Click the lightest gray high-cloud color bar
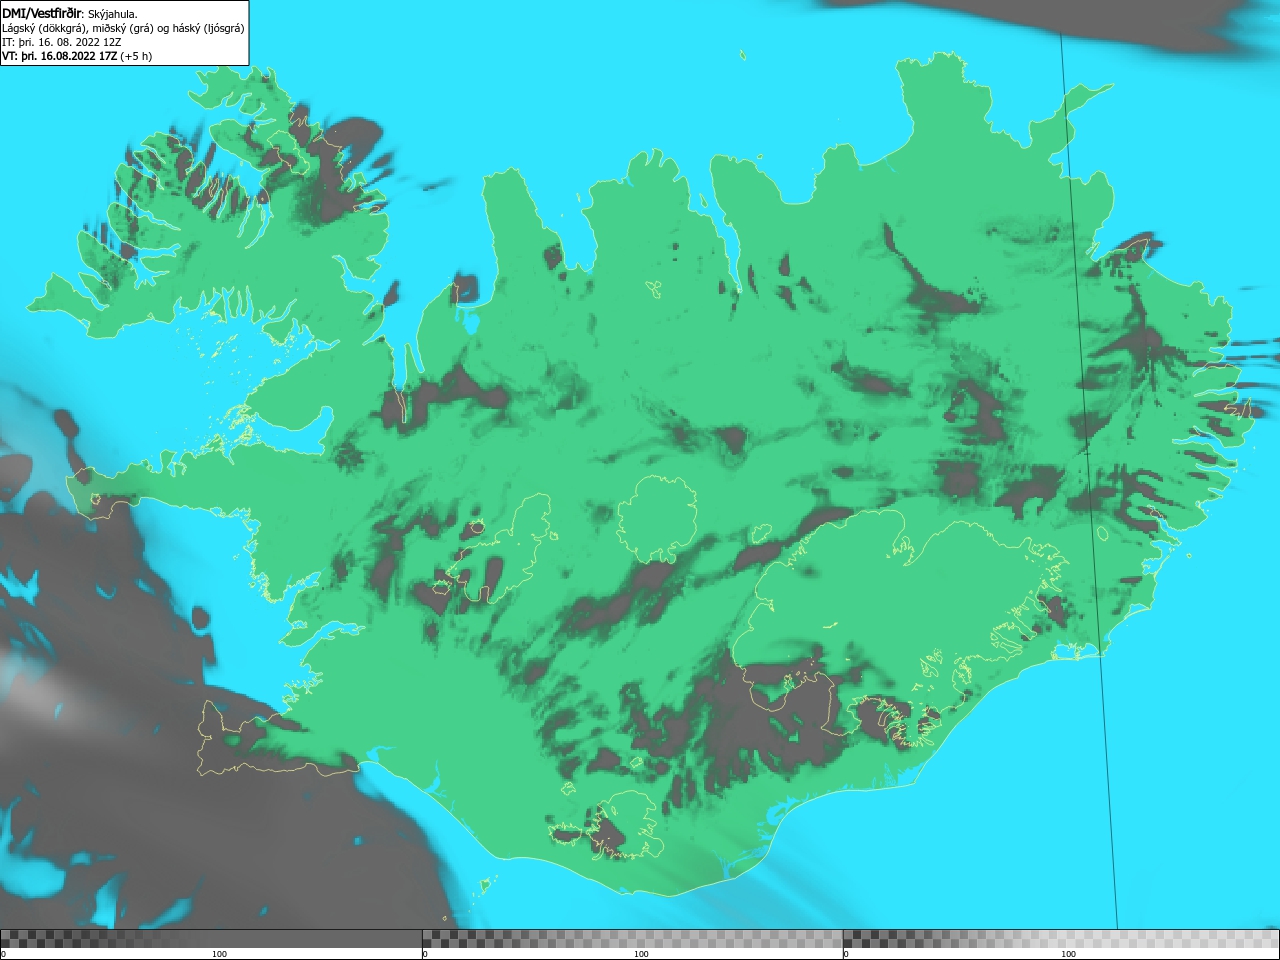Viewport: 1280px width, 960px height. tap(1061, 939)
